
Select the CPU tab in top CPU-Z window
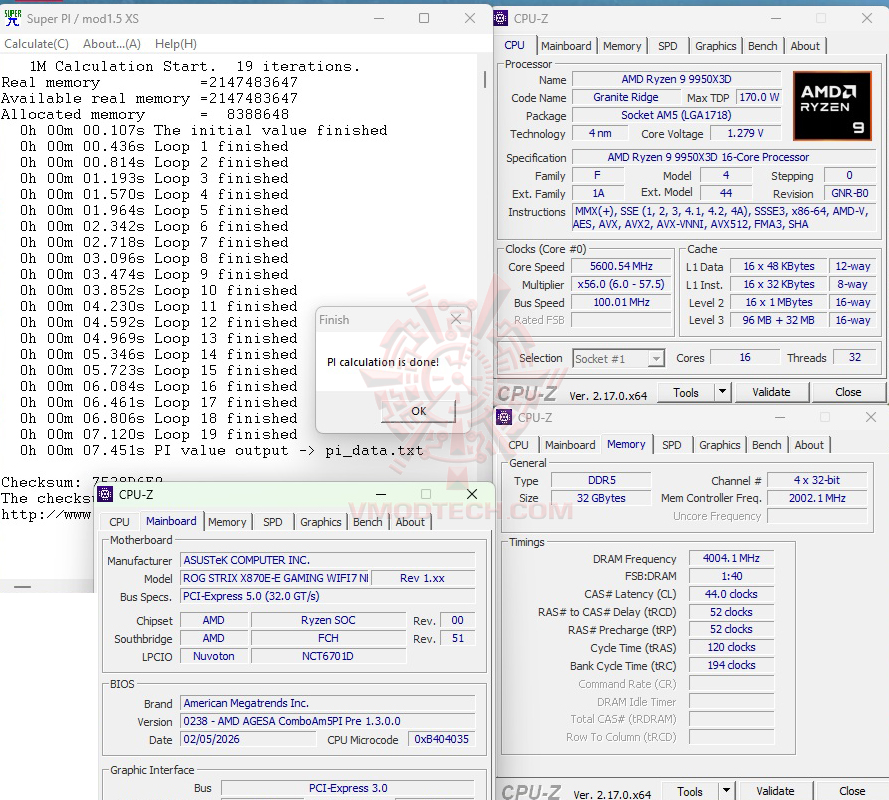515,45
